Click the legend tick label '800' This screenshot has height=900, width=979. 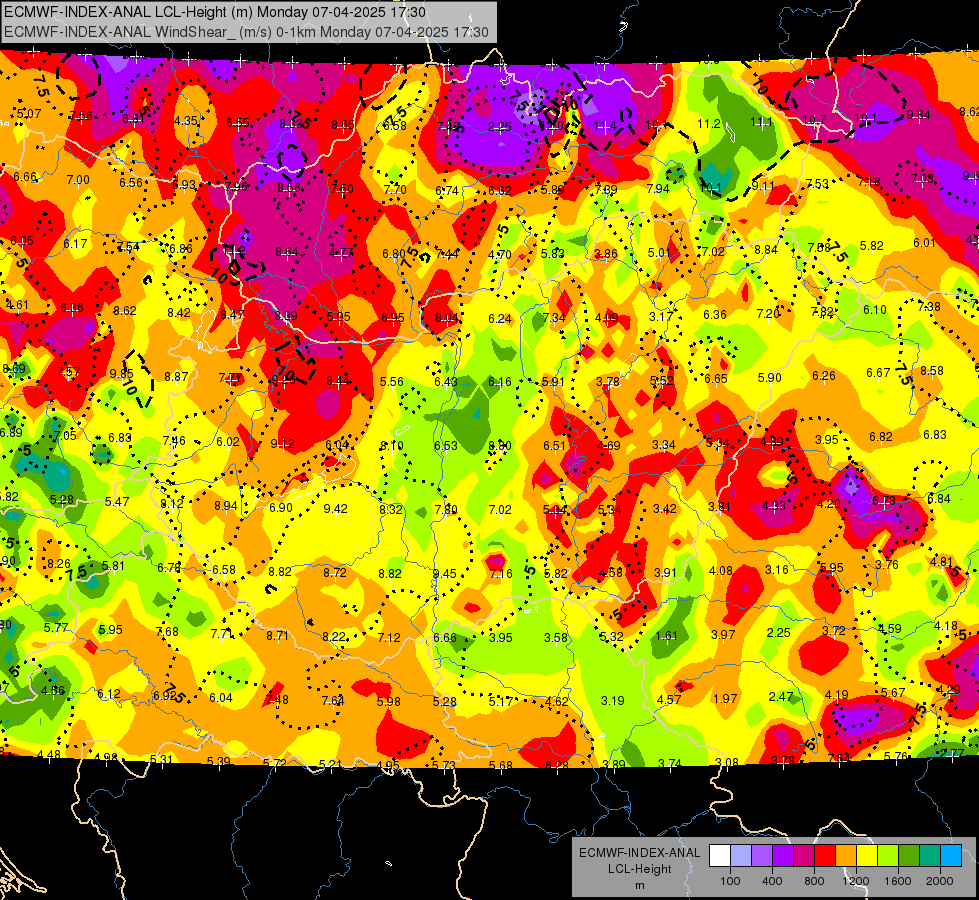point(814,881)
